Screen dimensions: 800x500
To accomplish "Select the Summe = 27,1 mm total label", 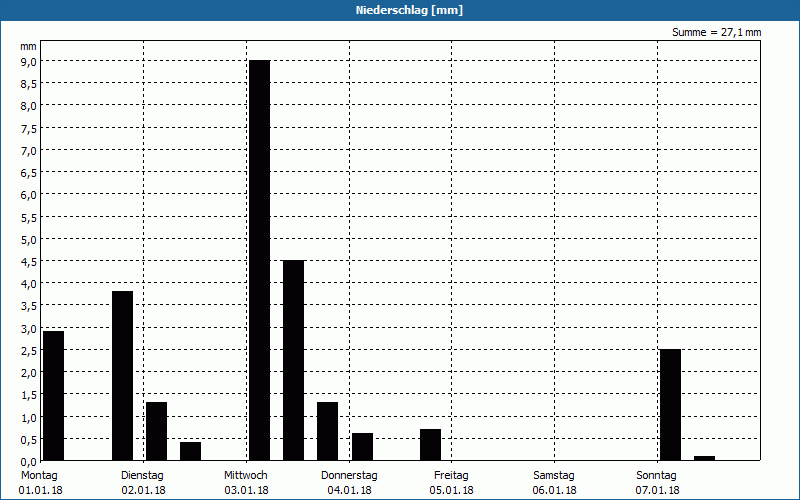I will click(716, 33).
